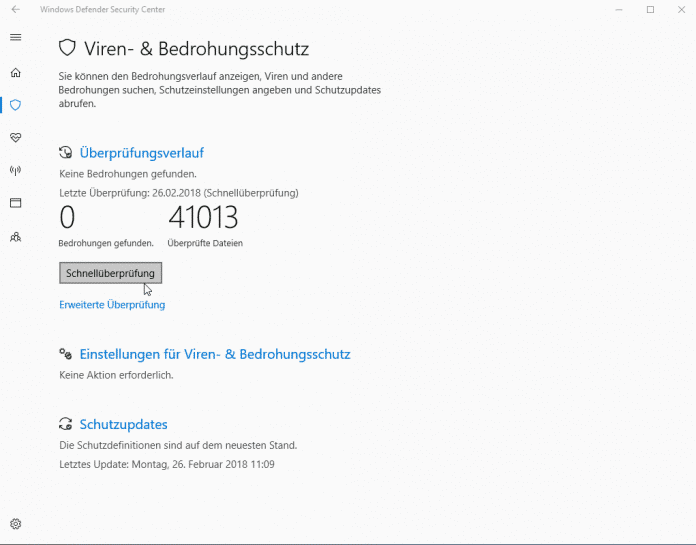This screenshot has width=696, height=545.
Task: Click the settings gears icon beside Einstellungen
Action: [x=66, y=354]
